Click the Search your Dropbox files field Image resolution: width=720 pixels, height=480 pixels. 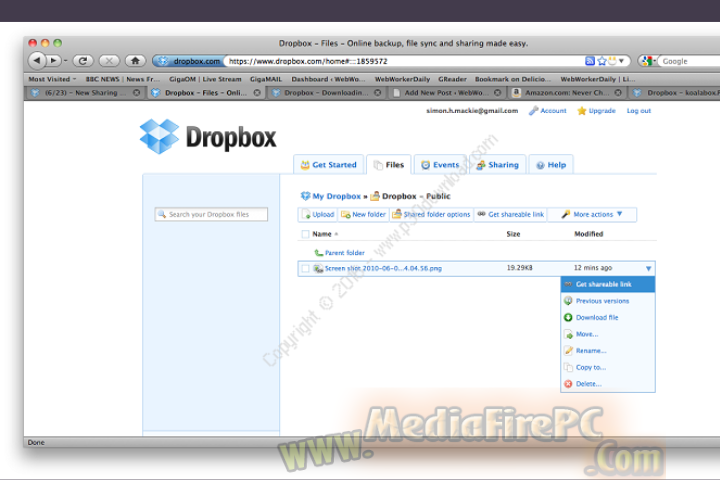click(x=211, y=215)
